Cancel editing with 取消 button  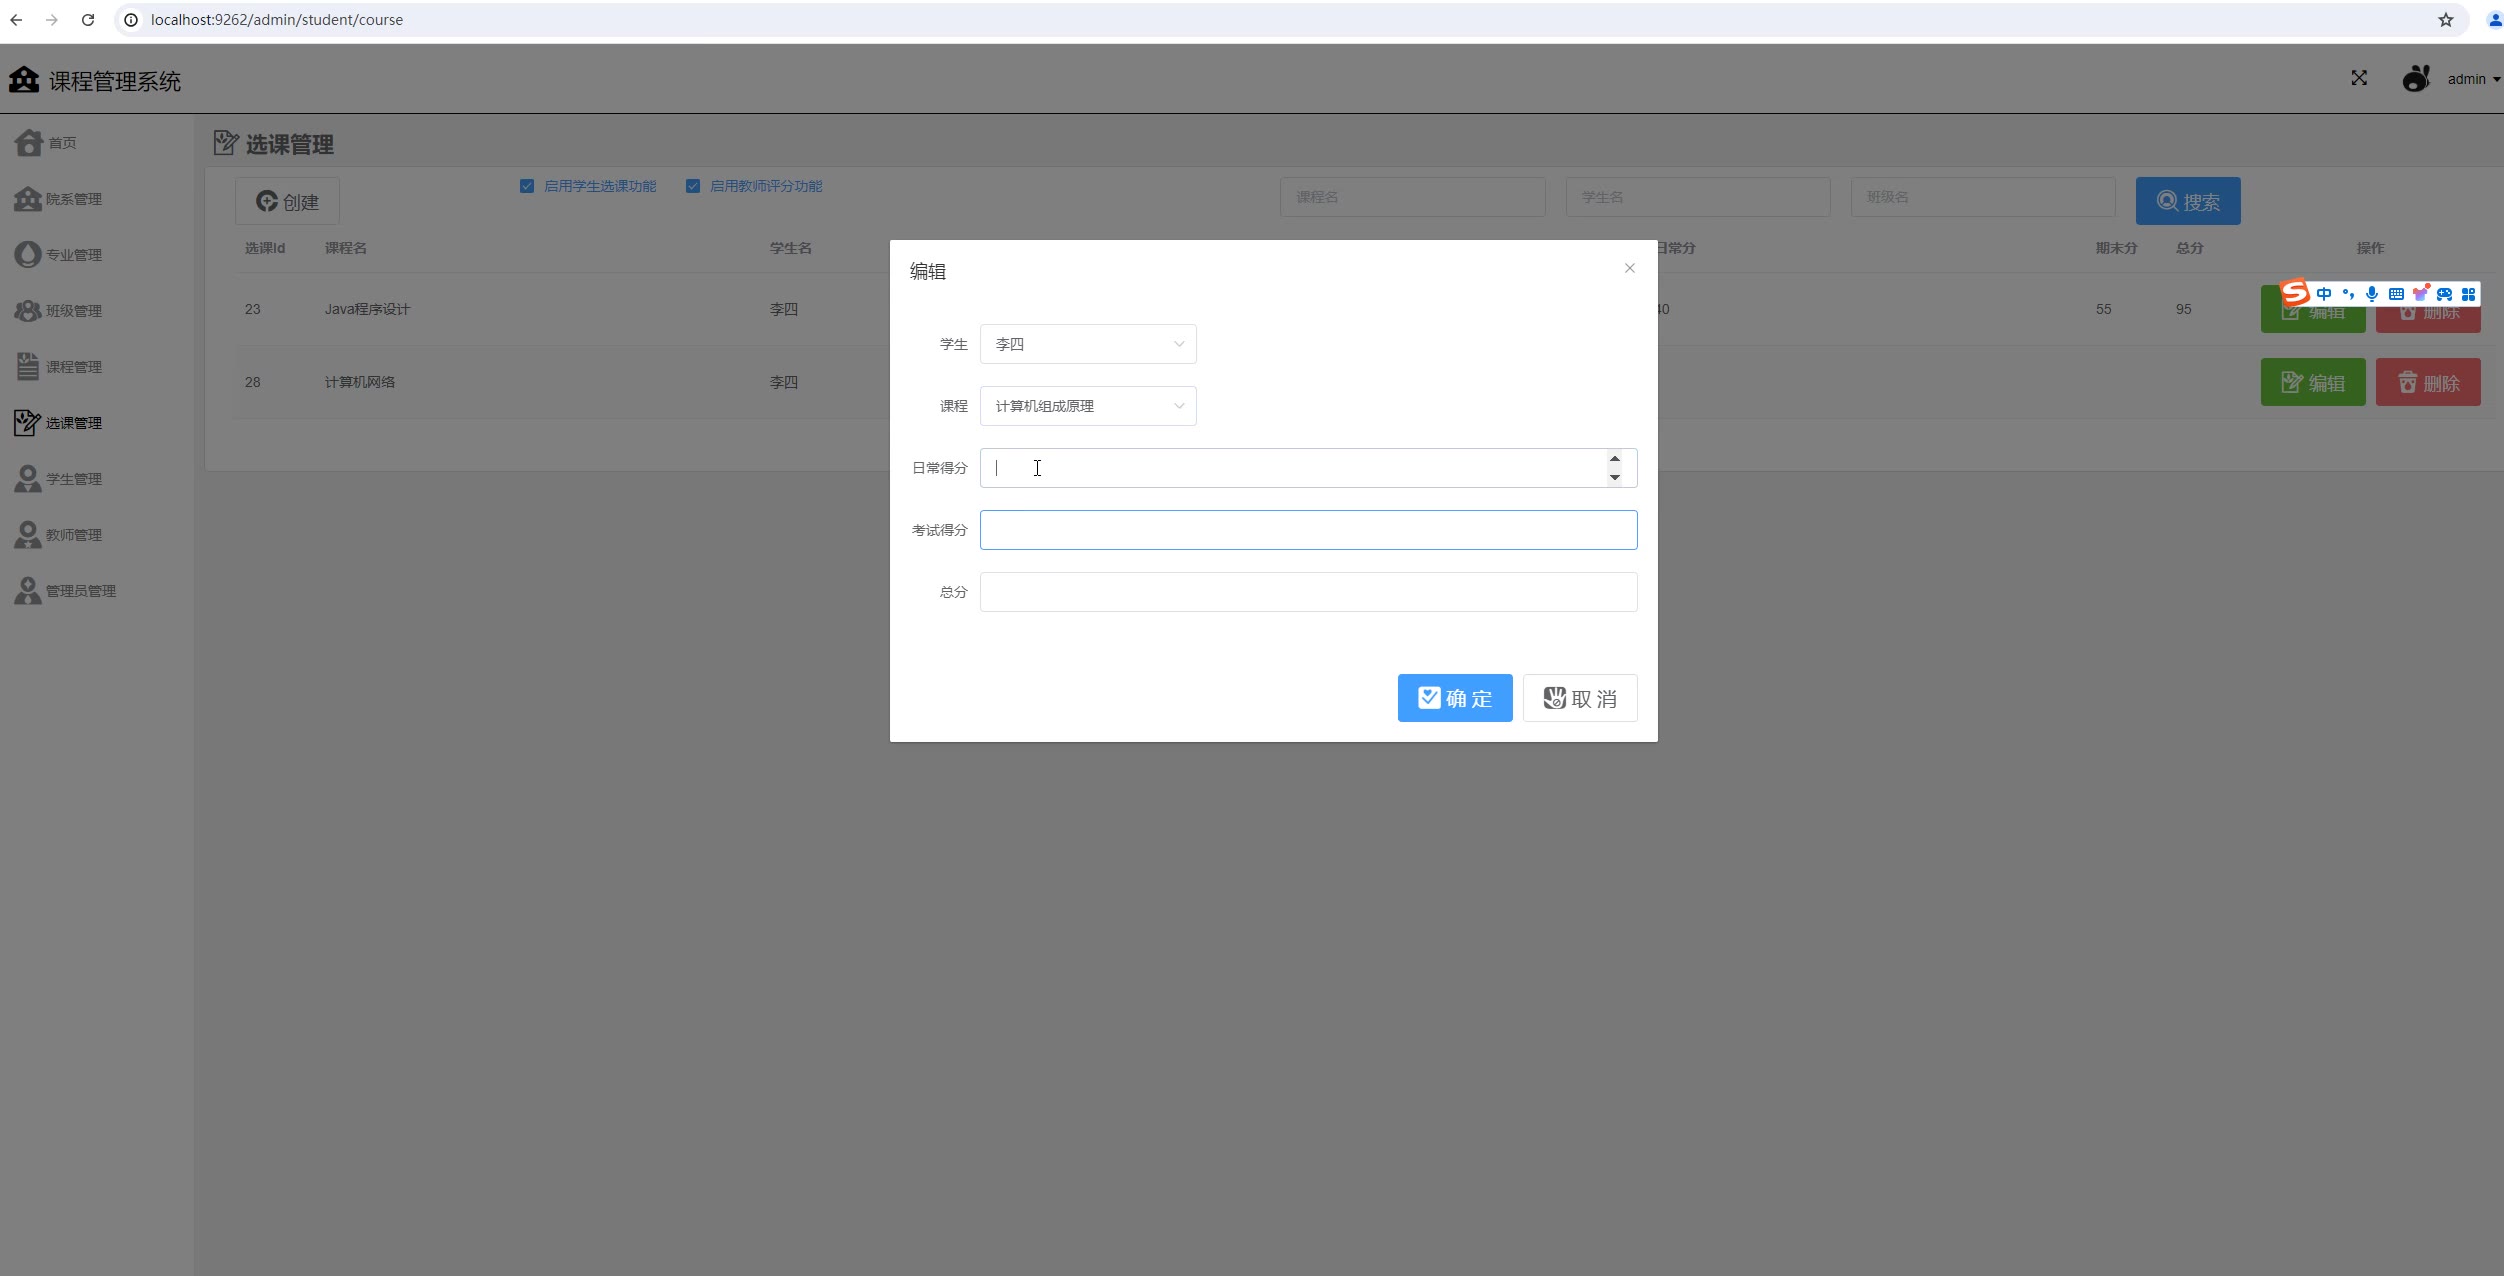1579,698
